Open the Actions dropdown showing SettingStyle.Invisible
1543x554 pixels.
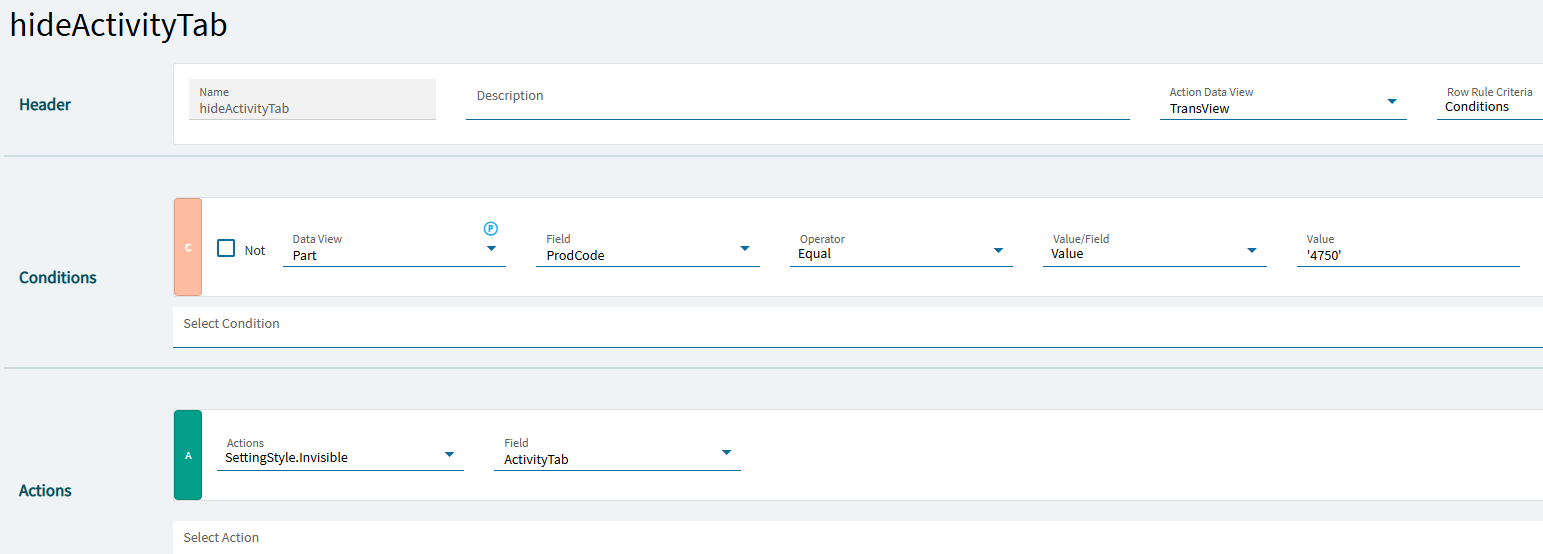coord(449,454)
